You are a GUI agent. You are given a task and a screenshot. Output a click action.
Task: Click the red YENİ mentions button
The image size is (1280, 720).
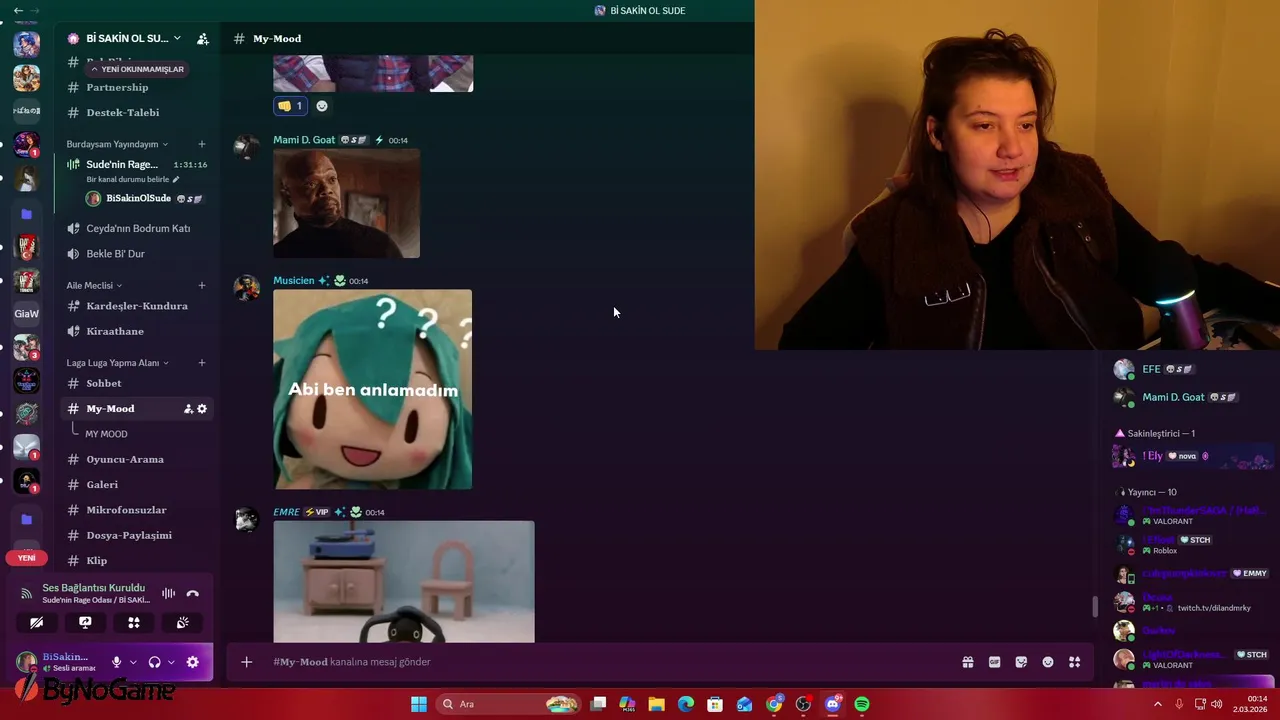tap(27, 558)
